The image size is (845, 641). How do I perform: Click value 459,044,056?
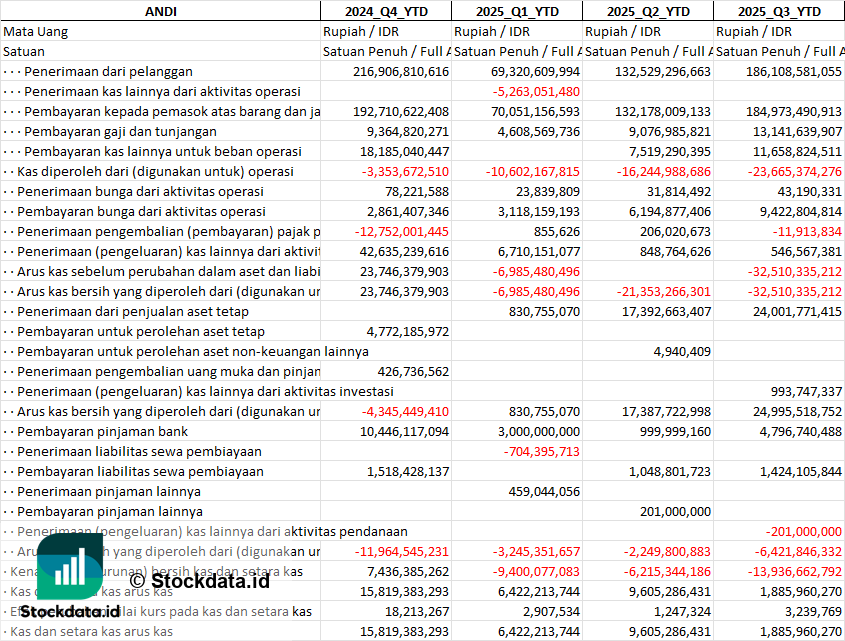(x=544, y=491)
